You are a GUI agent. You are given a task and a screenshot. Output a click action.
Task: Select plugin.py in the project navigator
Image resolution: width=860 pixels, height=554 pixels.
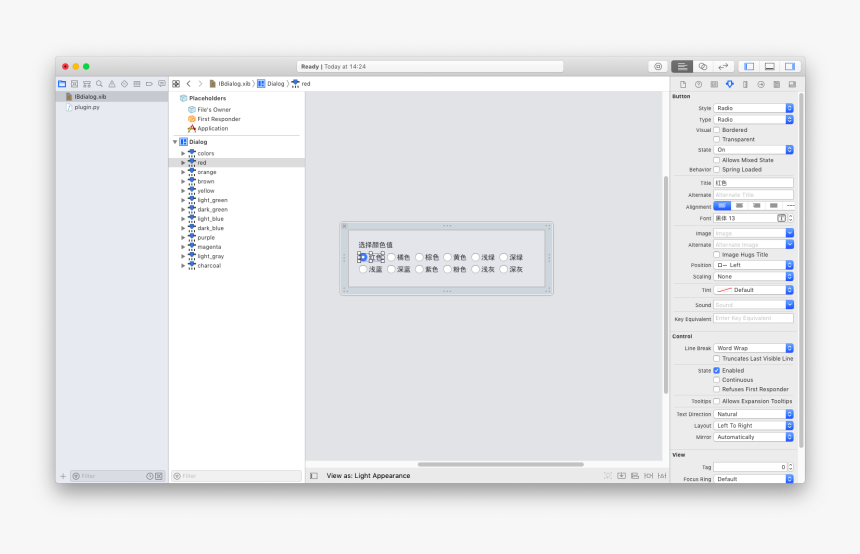[x=87, y=107]
